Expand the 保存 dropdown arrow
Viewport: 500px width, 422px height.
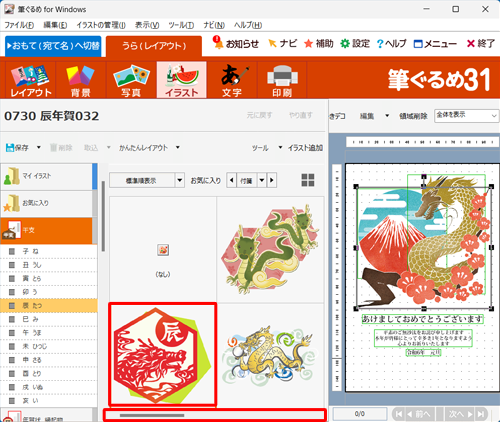point(39,147)
